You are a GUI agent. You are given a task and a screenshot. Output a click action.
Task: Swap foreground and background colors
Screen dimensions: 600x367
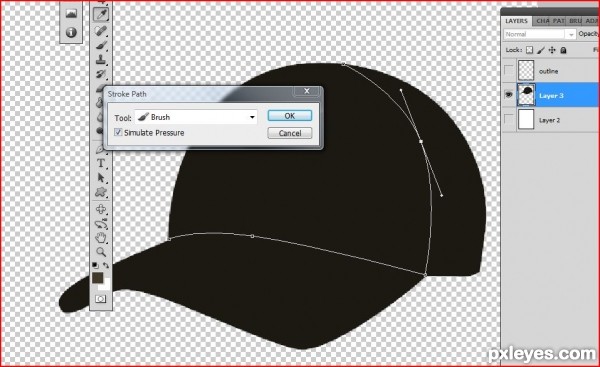click(106, 265)
